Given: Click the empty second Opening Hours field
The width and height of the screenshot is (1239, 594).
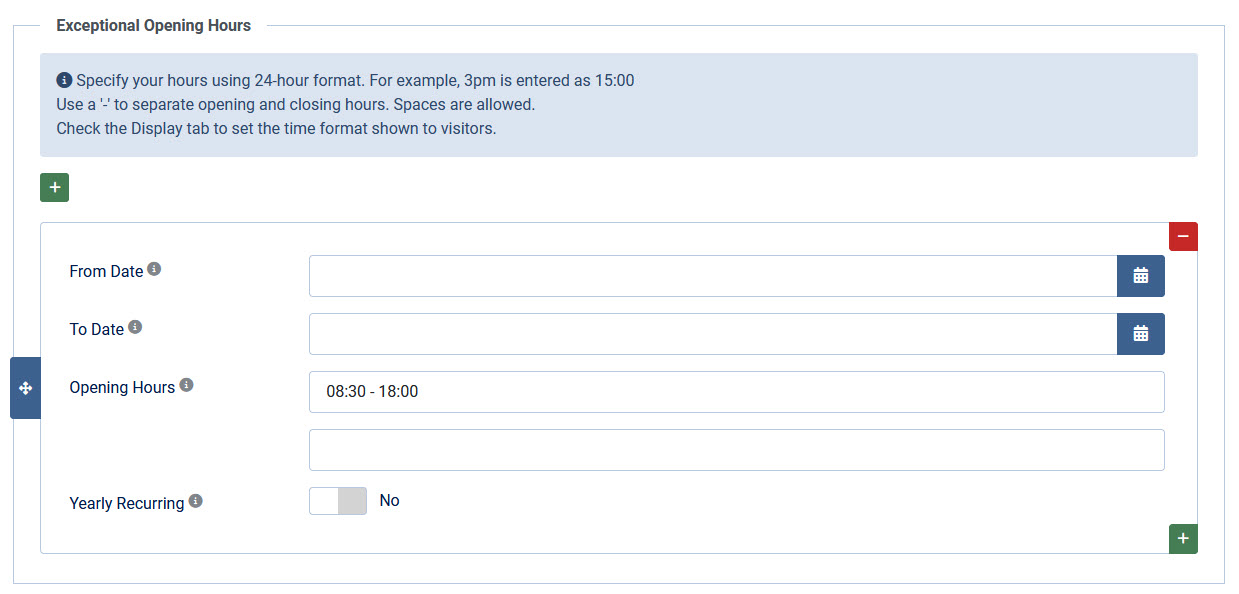Looking at the screenshot, I should 736,450.
